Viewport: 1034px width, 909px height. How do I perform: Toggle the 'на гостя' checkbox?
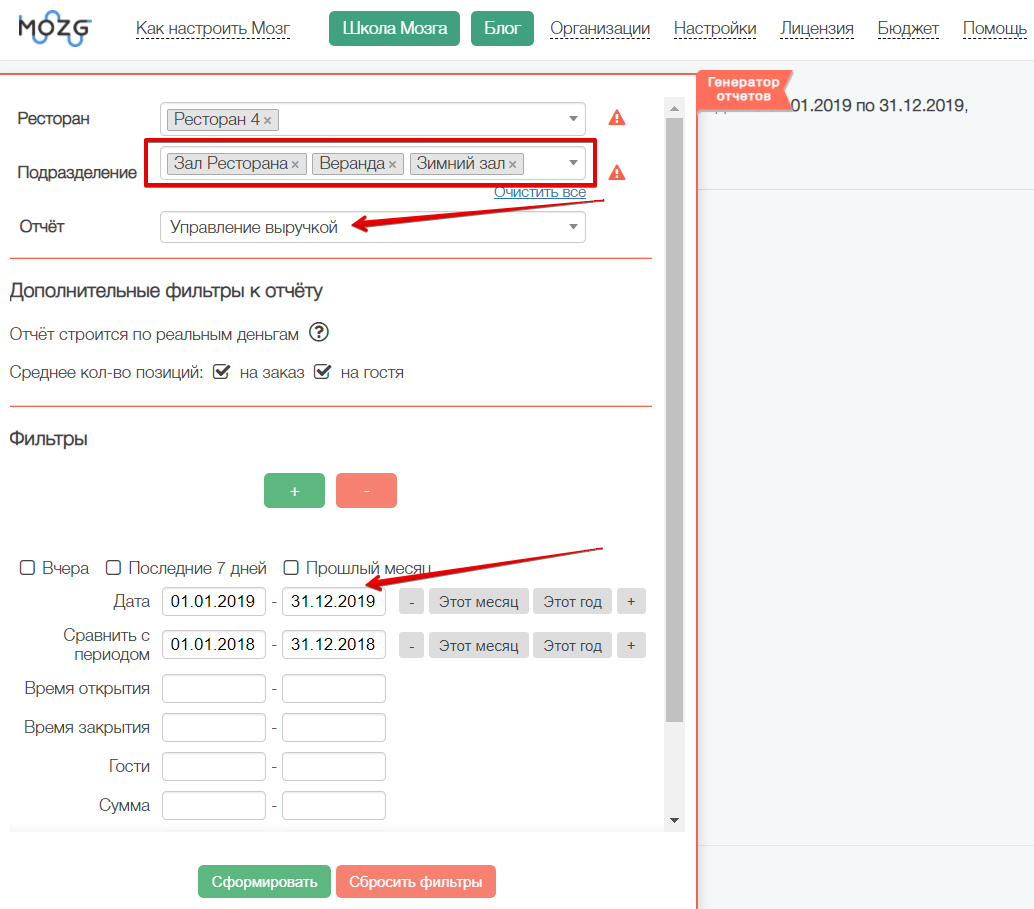322,372
